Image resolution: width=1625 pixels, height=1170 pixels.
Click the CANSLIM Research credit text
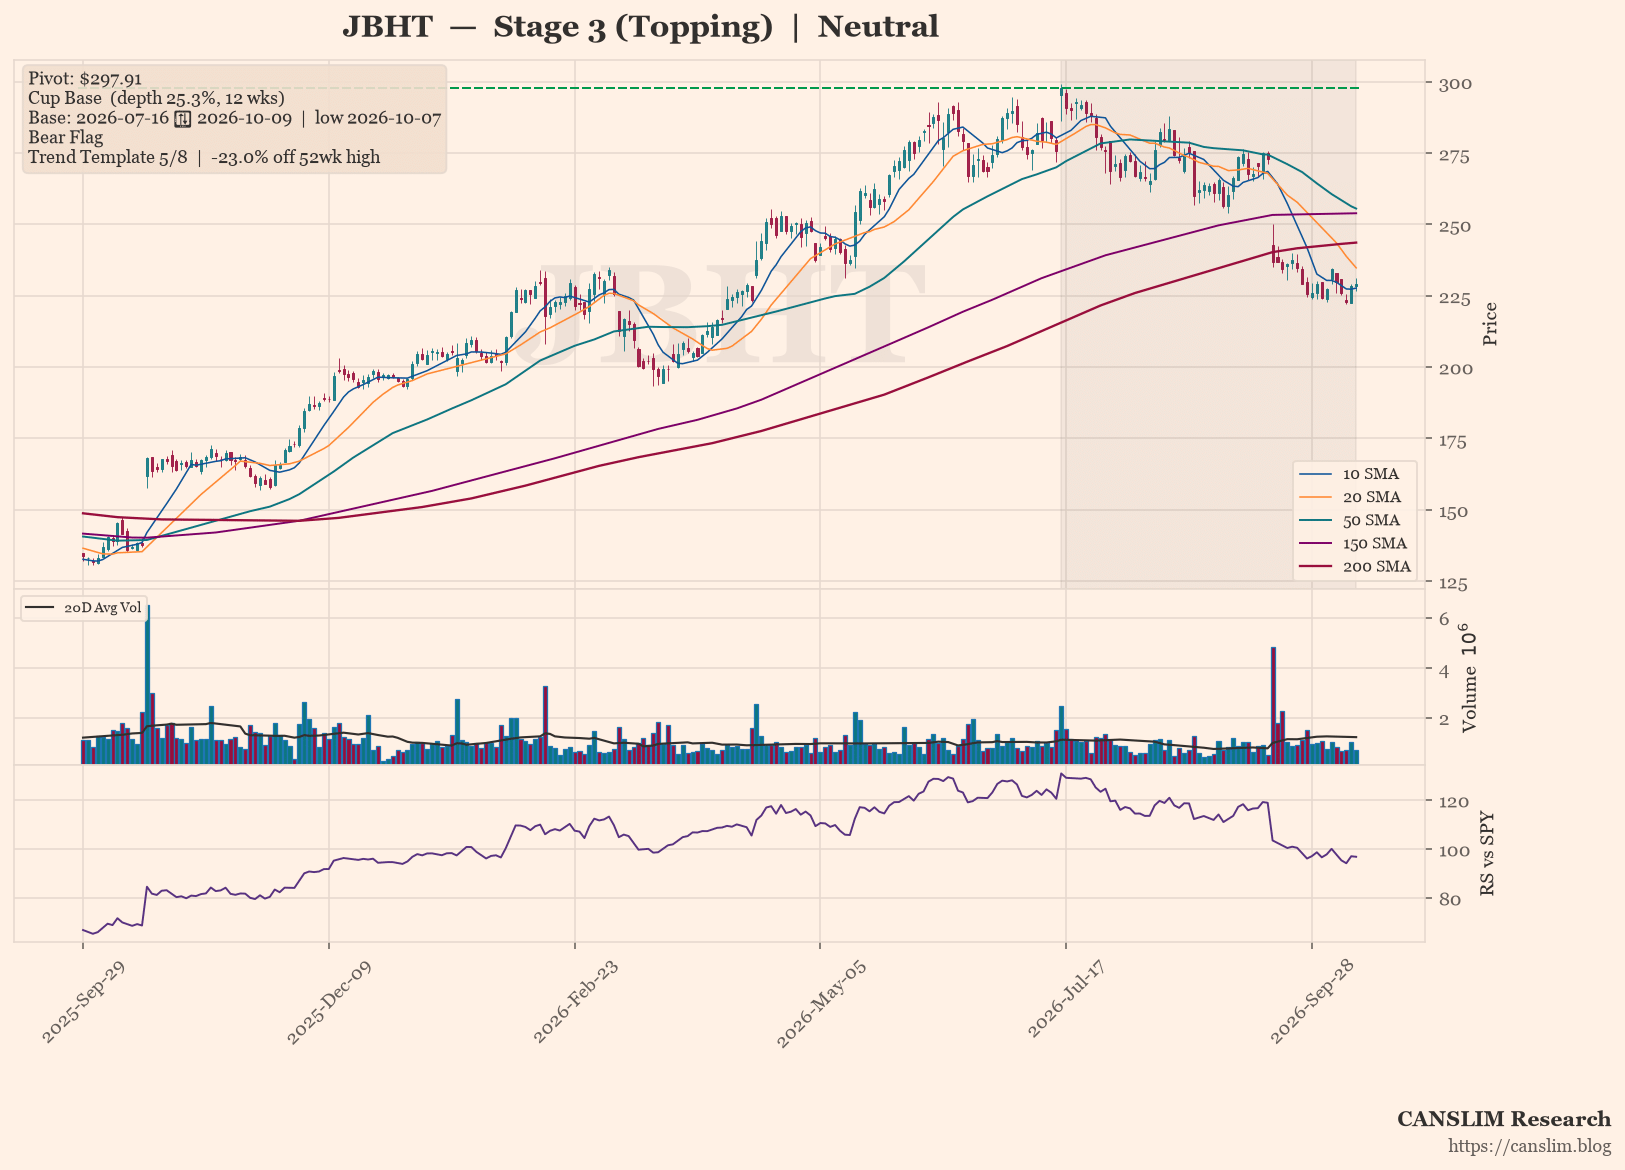pos(1504,1119)
